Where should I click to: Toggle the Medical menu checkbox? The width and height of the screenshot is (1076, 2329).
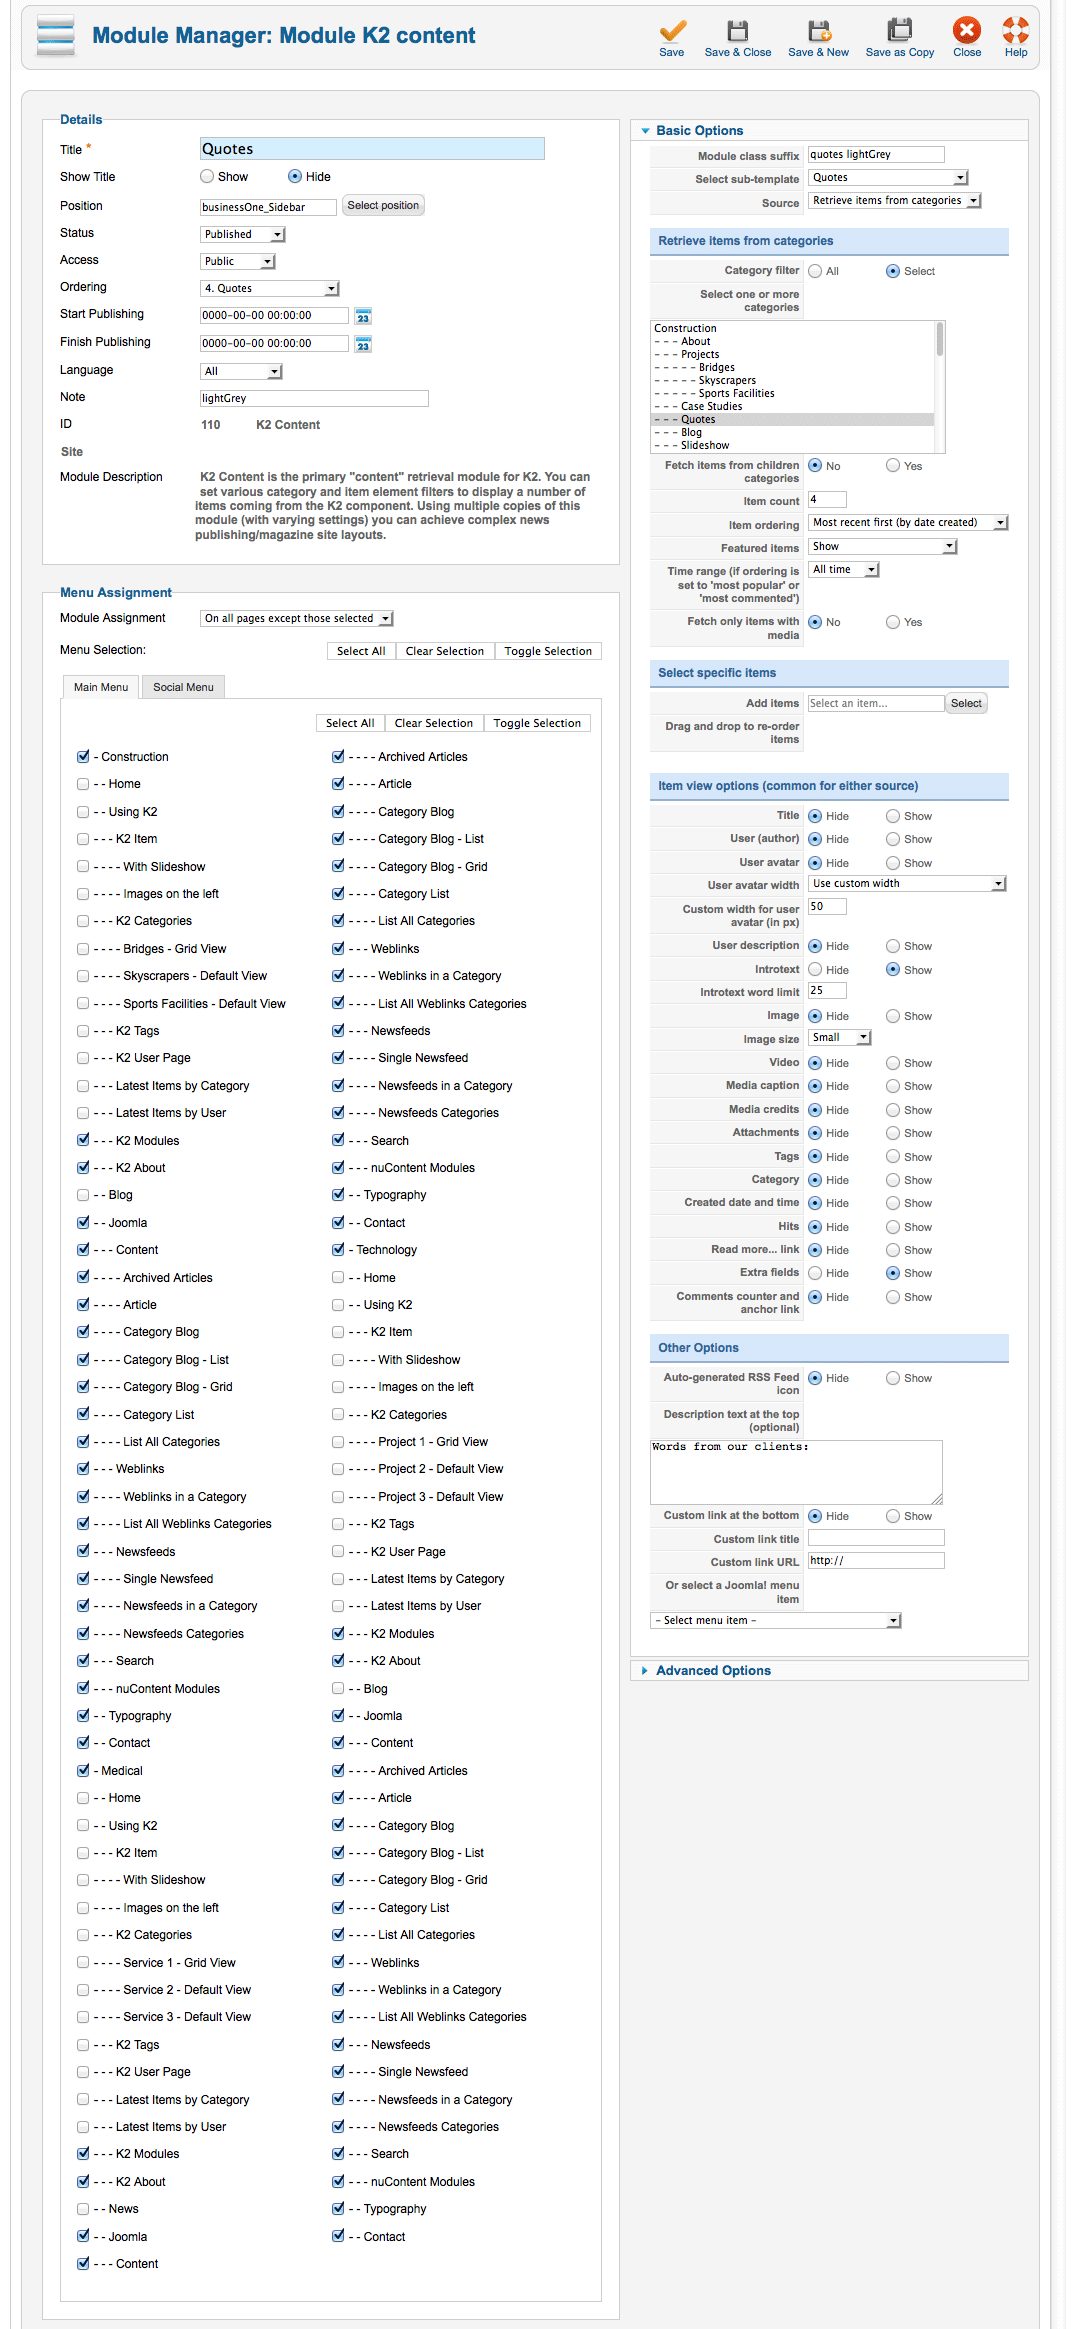pyautogui.click(x=83, y=1771)
